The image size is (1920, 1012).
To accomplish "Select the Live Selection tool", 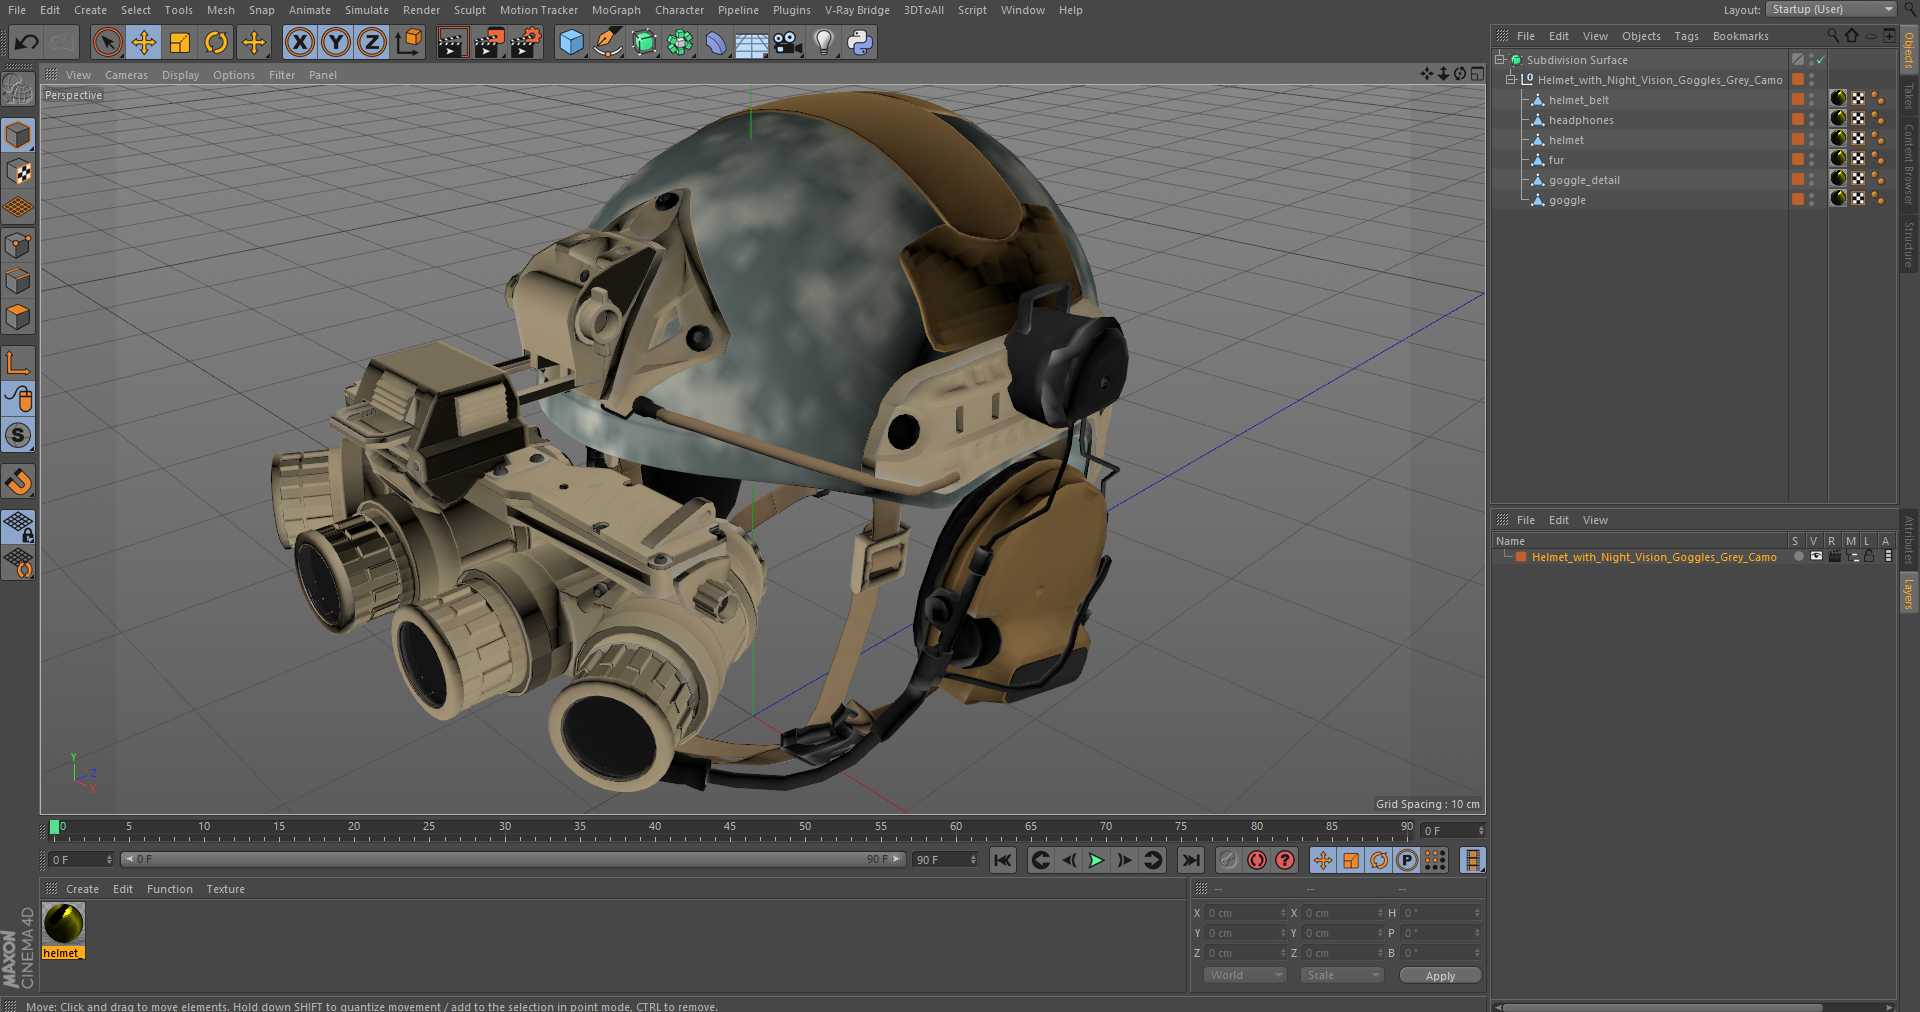I will click(x=107, y=42).
